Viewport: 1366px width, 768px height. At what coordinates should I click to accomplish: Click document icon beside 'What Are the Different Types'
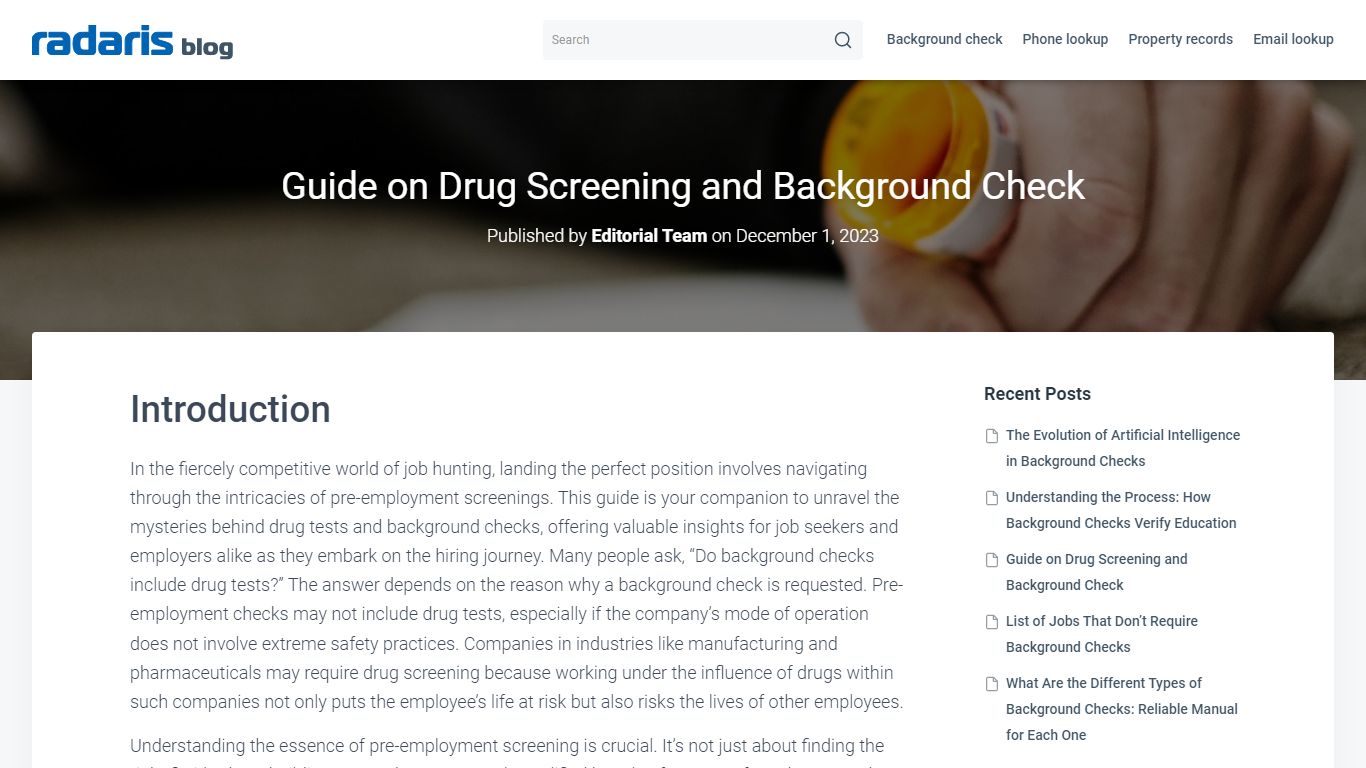992,684
